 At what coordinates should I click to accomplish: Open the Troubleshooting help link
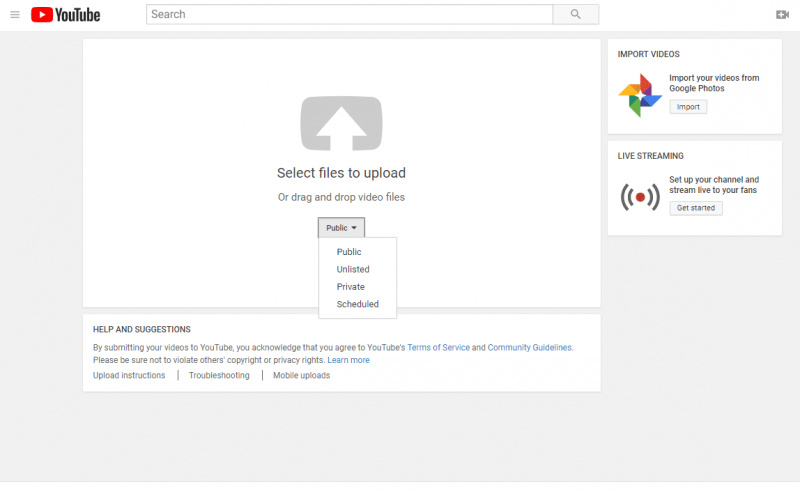click(219, 375)
